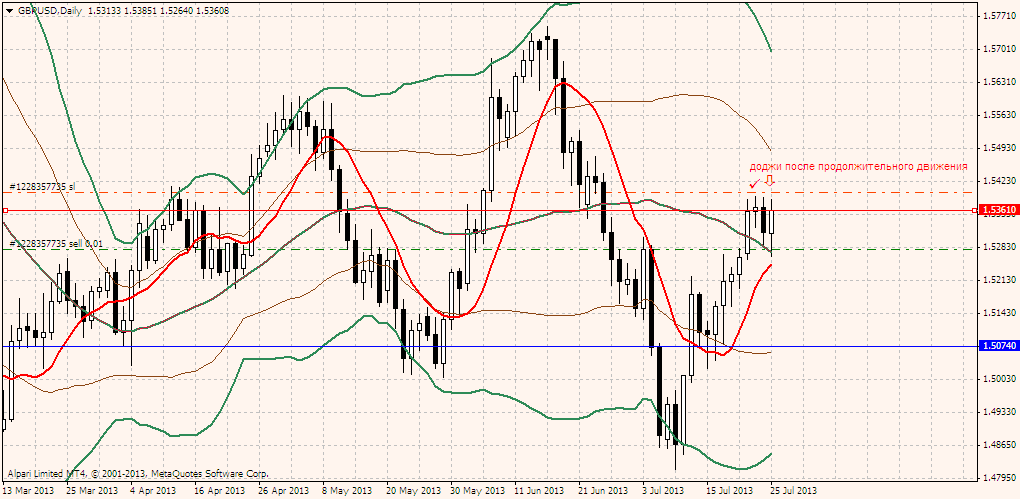Grab the square handle at the right end of the red line
1020x499 pixels.
tap(974, 210)
